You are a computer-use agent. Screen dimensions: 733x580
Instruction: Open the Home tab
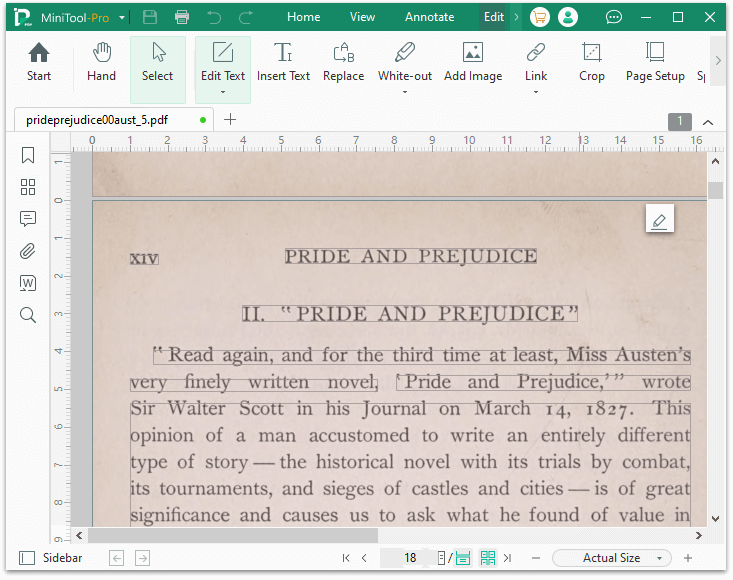tap(303, 17)
